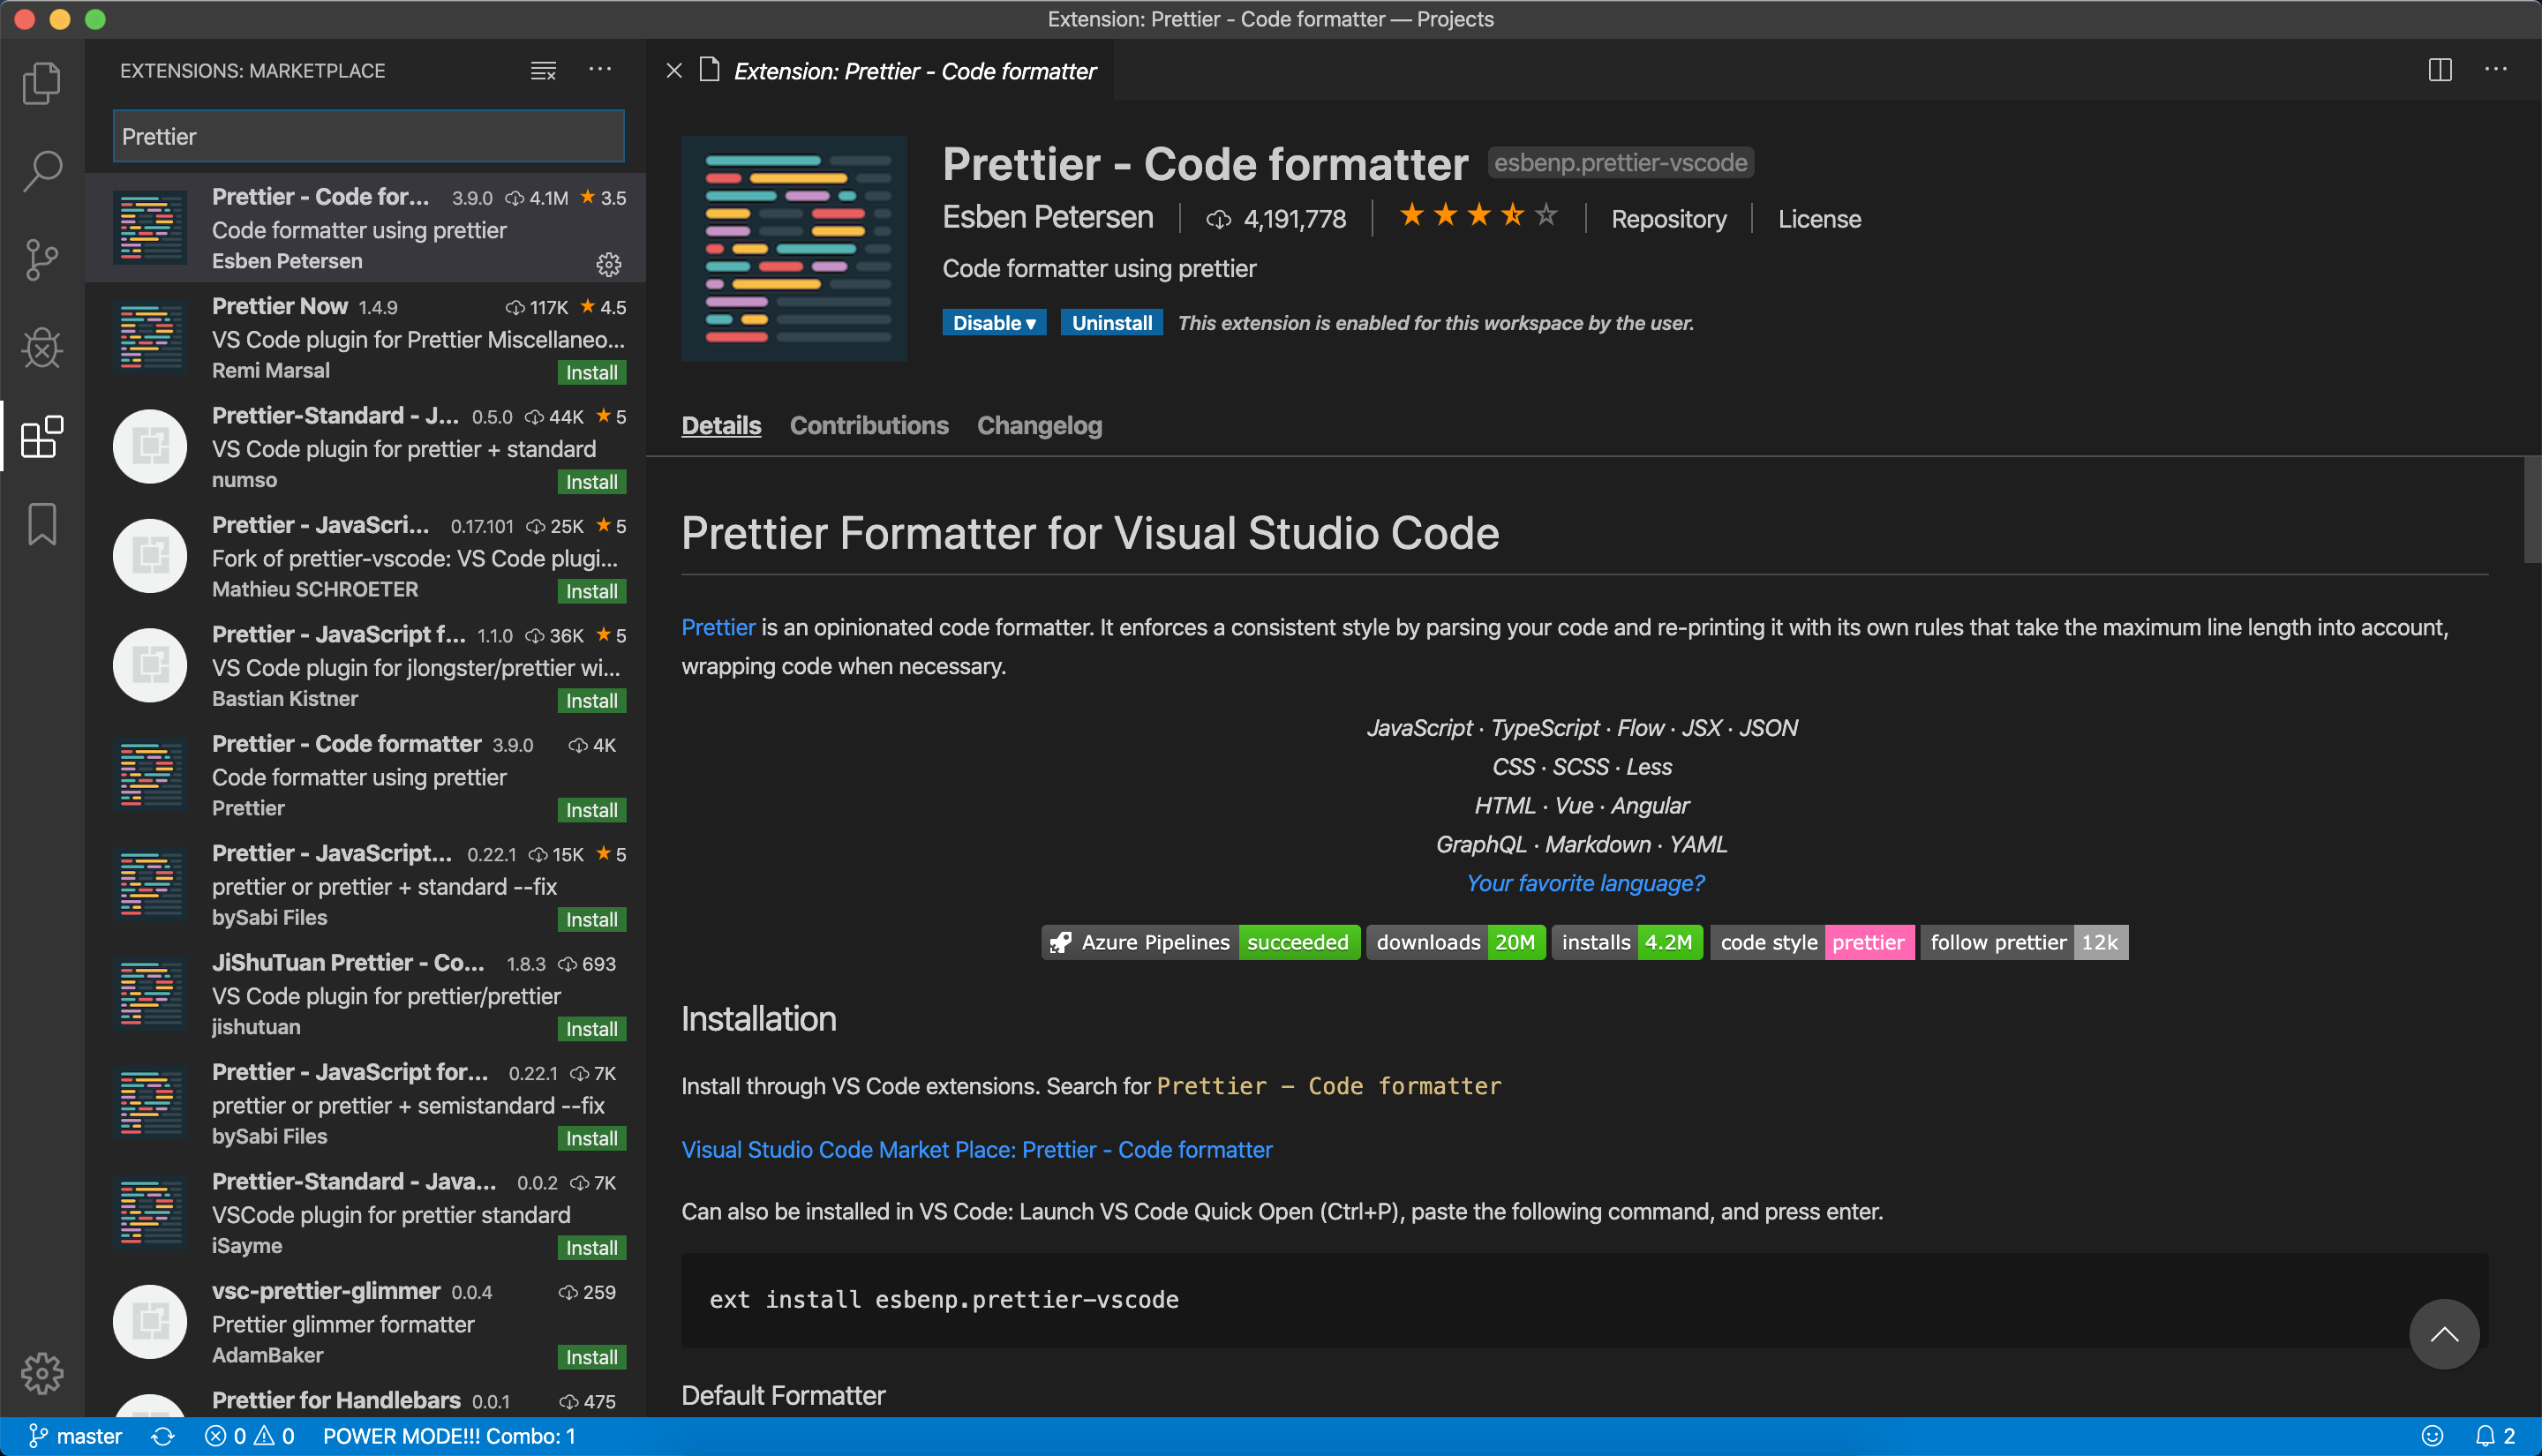Click the split editor right icon
The width and height of the screenshot is (2542, 1456).
coord(2439,70)
